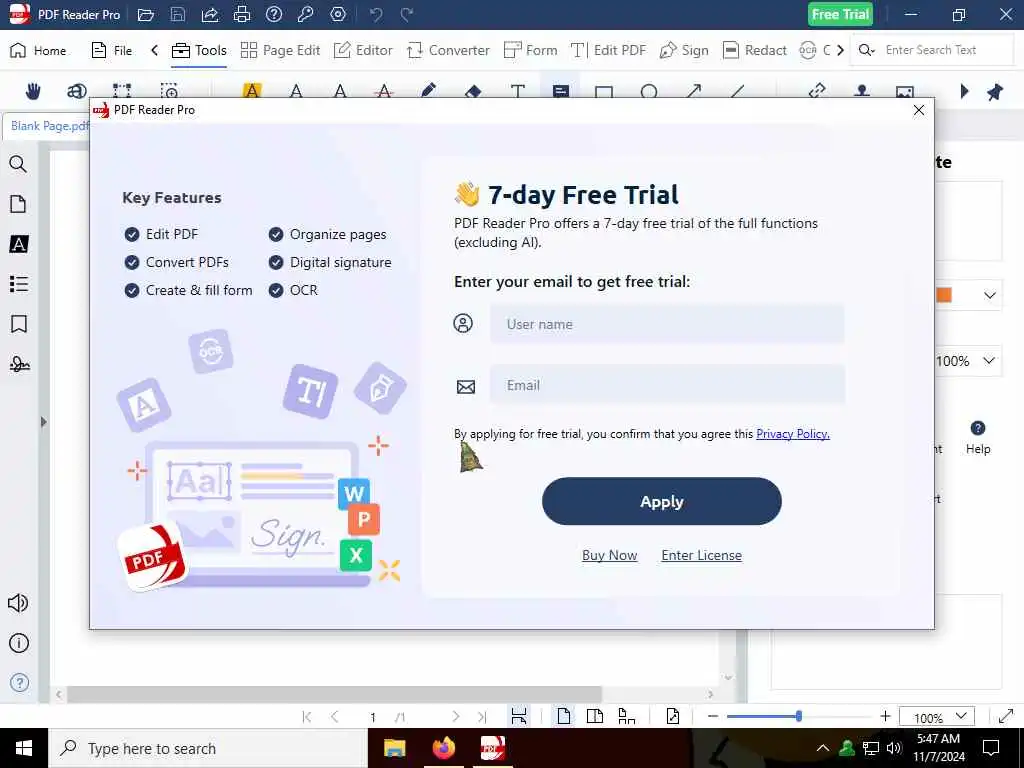Image resolution: width=1024 pixels, height=768 pixels.
Task: Open the Signatures panel in left sidebar
Action: coord(18,364)
